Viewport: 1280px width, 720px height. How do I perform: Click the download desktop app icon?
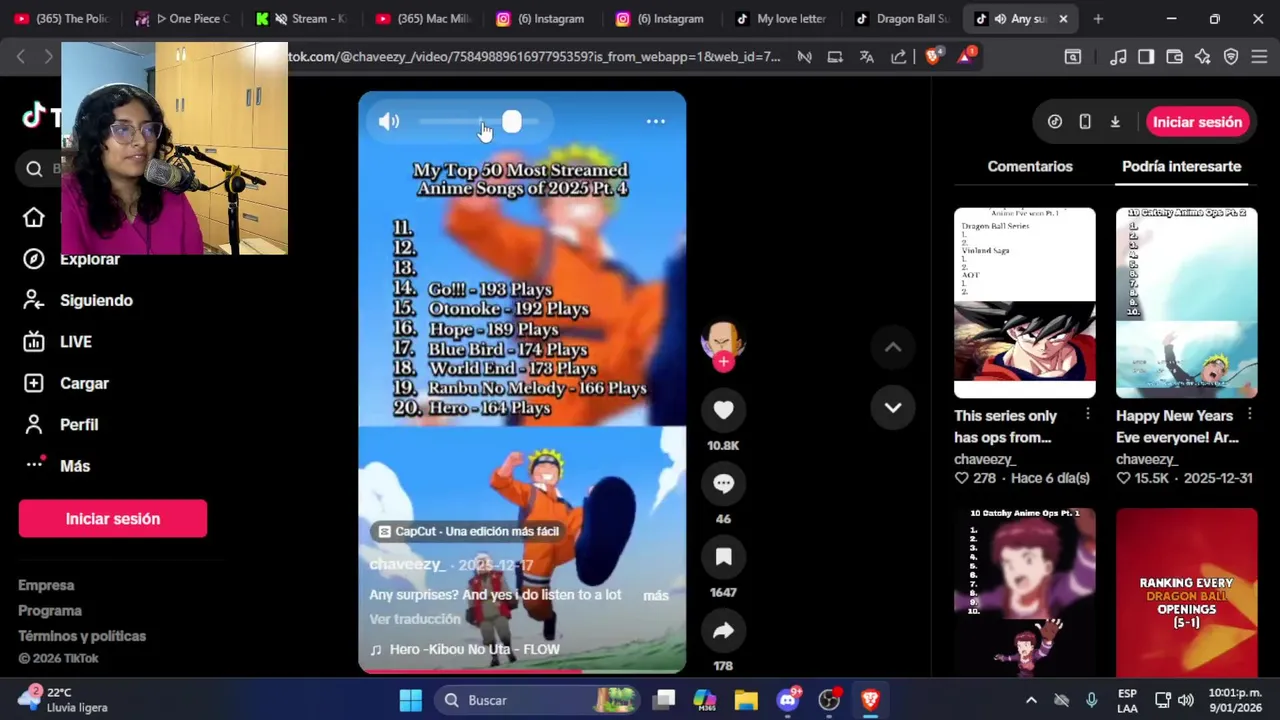pos(1115,122)
